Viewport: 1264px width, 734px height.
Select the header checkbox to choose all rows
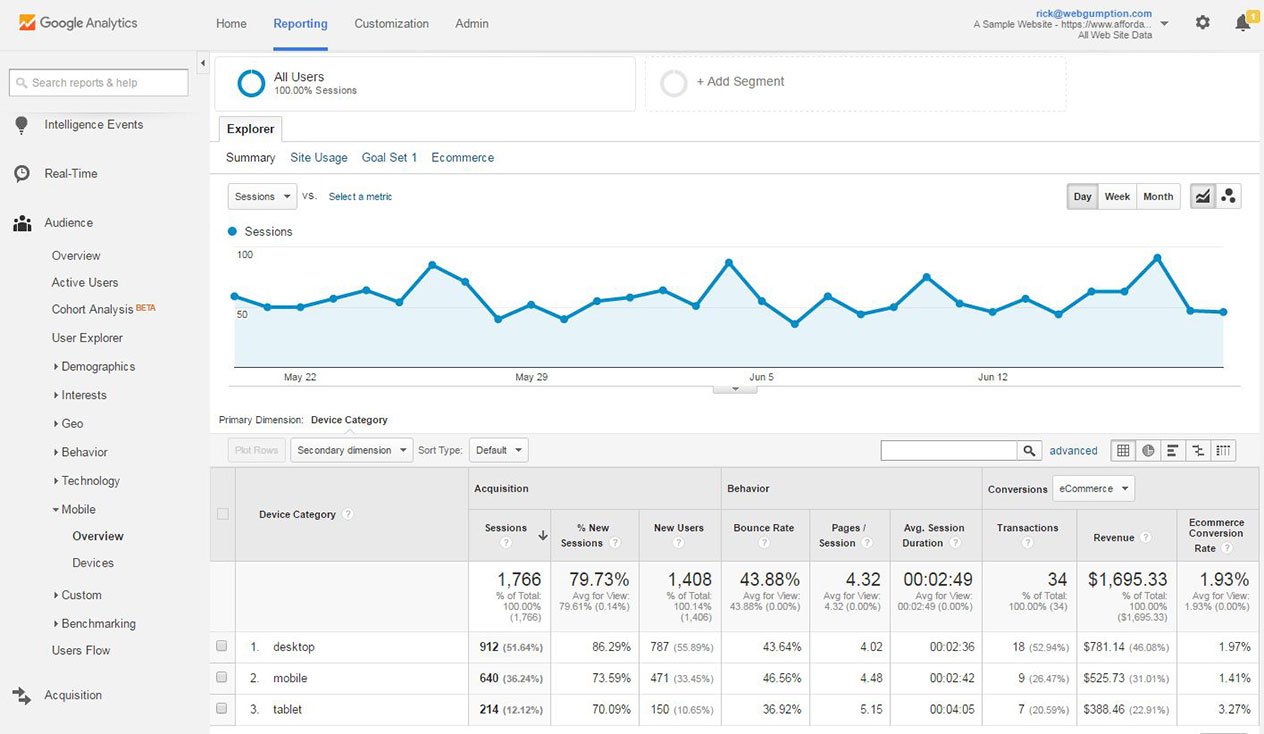[221, 513]
